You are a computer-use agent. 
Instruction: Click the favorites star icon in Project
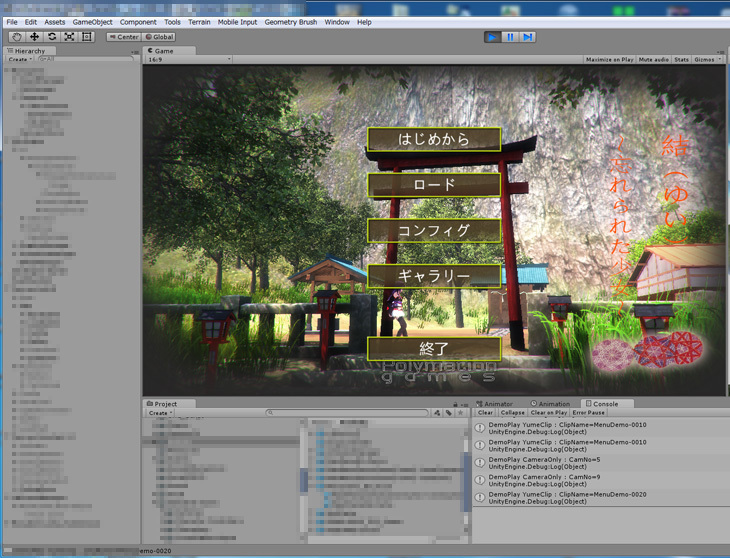(461, 413)
